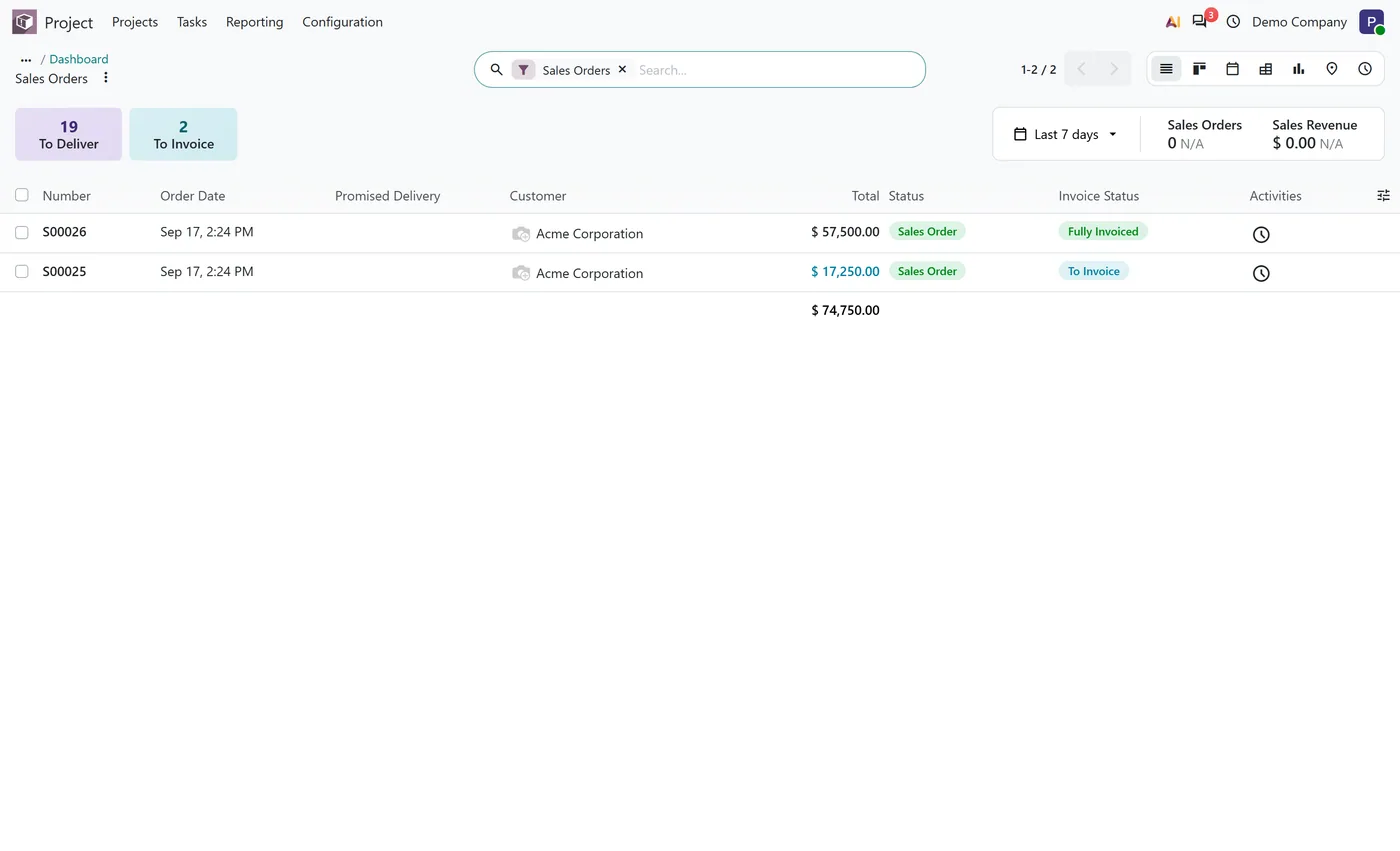Open optional columns settings icon

(1384, 196)
